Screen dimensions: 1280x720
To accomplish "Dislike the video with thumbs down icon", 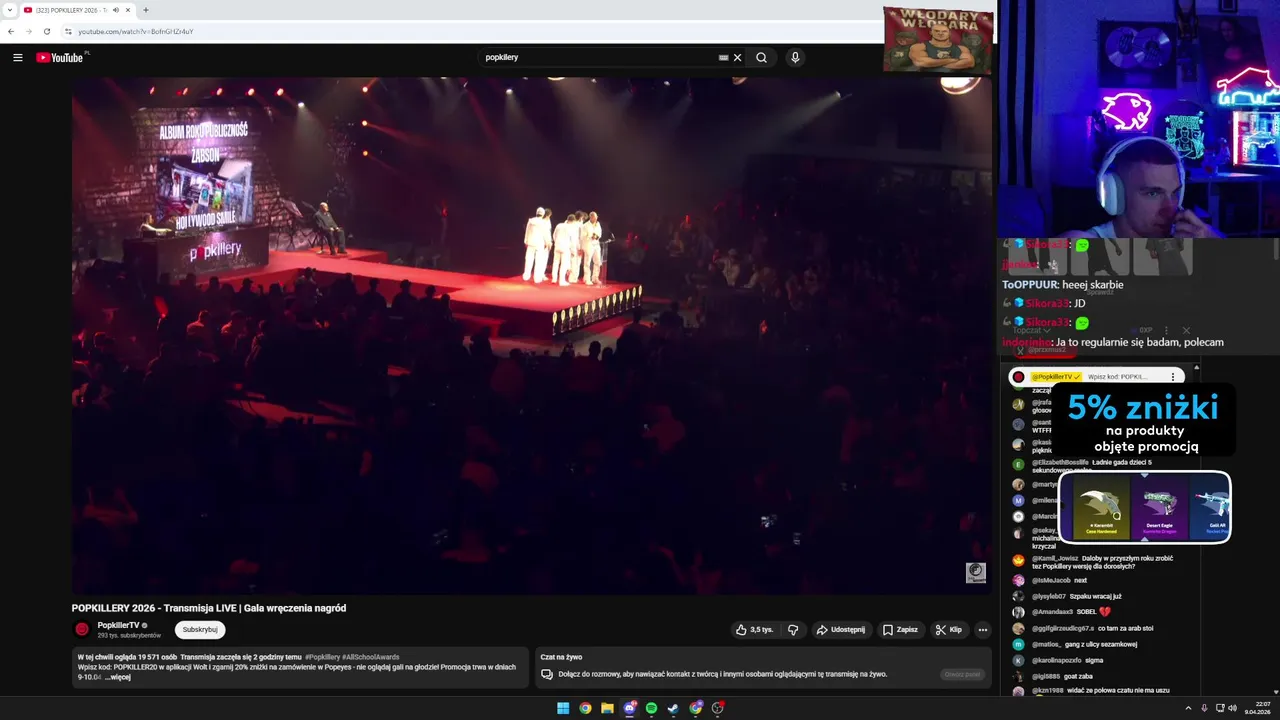I will [793, 630].
